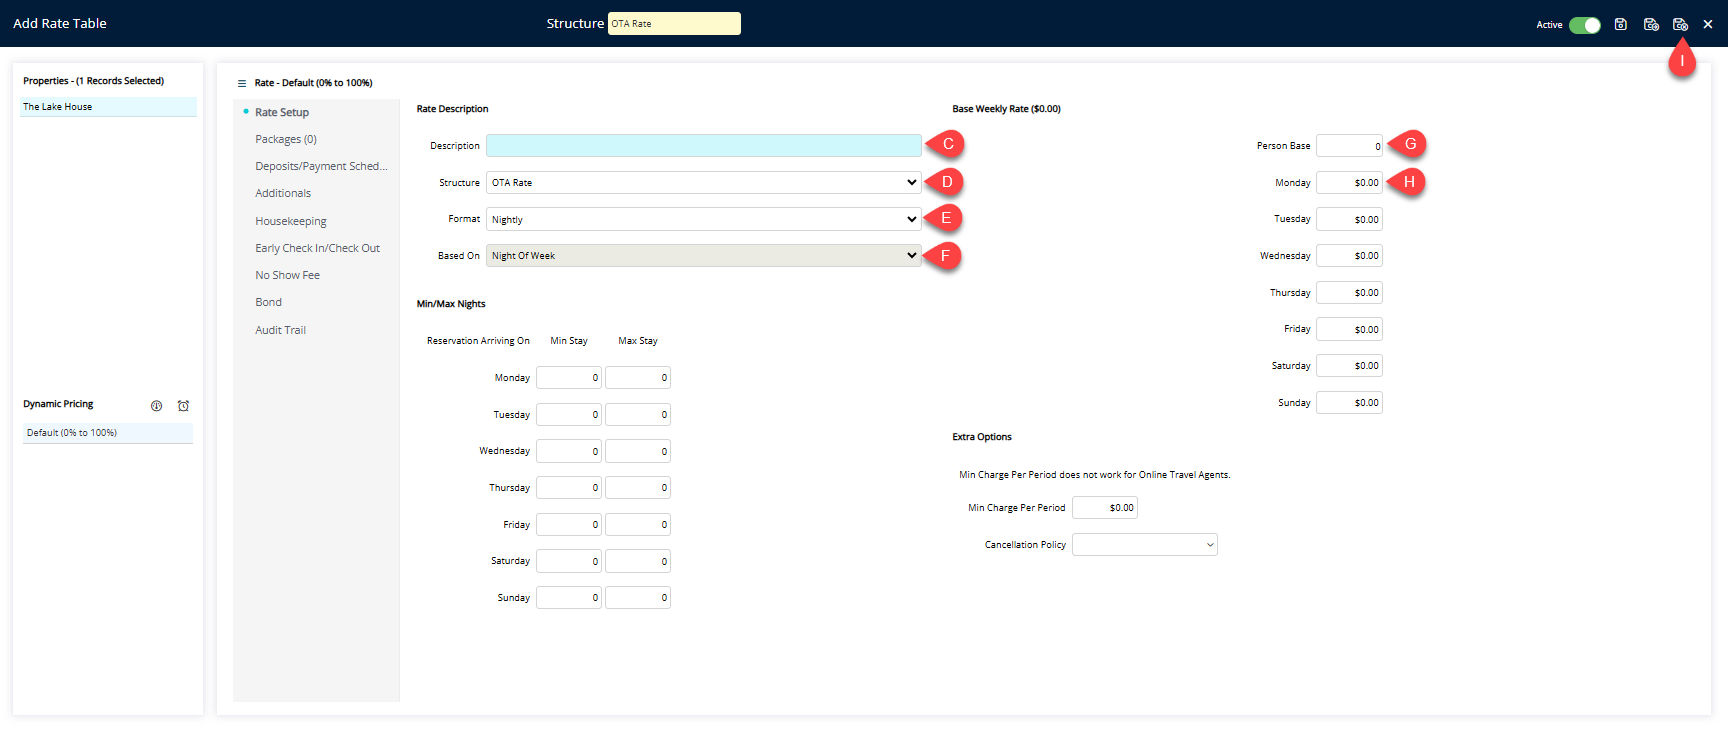This screenshot has width=1728, height=729.
Task: Click the Min Charge Per Period field
Action: tap(1105, 508)
